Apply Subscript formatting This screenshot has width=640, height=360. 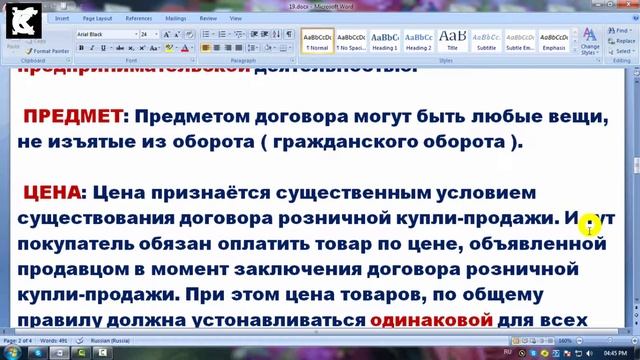[x=131, y=48]
